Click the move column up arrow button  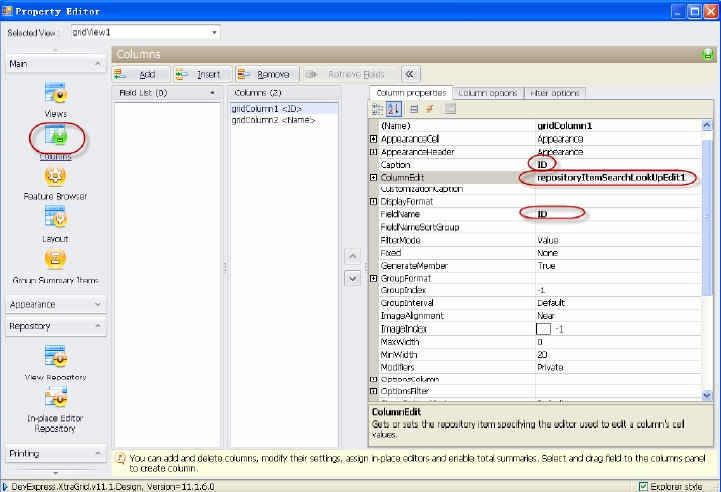coord(353,256)
